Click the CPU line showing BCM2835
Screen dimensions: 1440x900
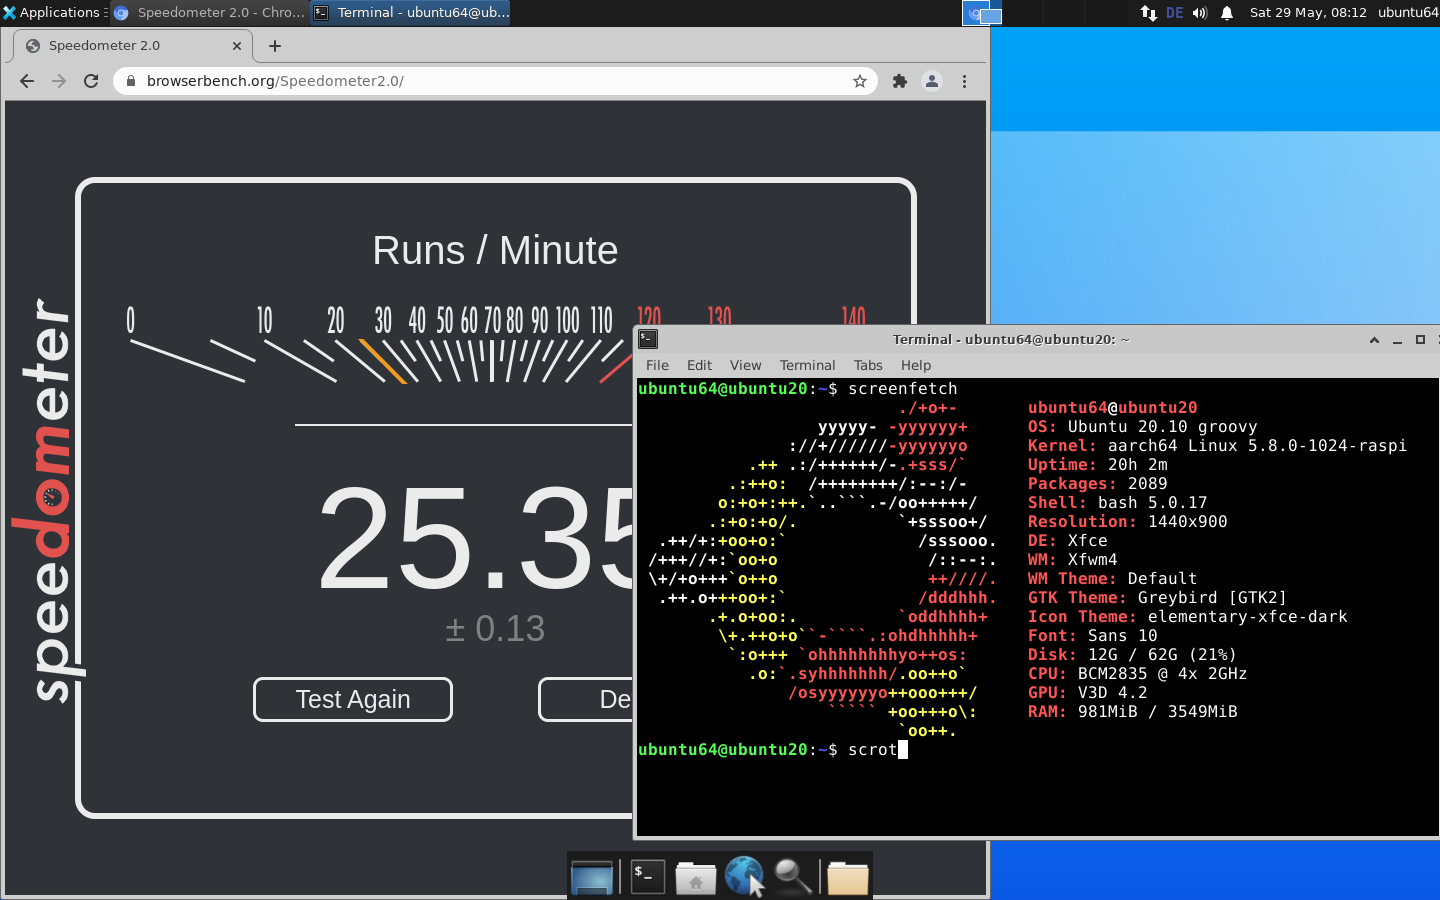[1137, 674]
